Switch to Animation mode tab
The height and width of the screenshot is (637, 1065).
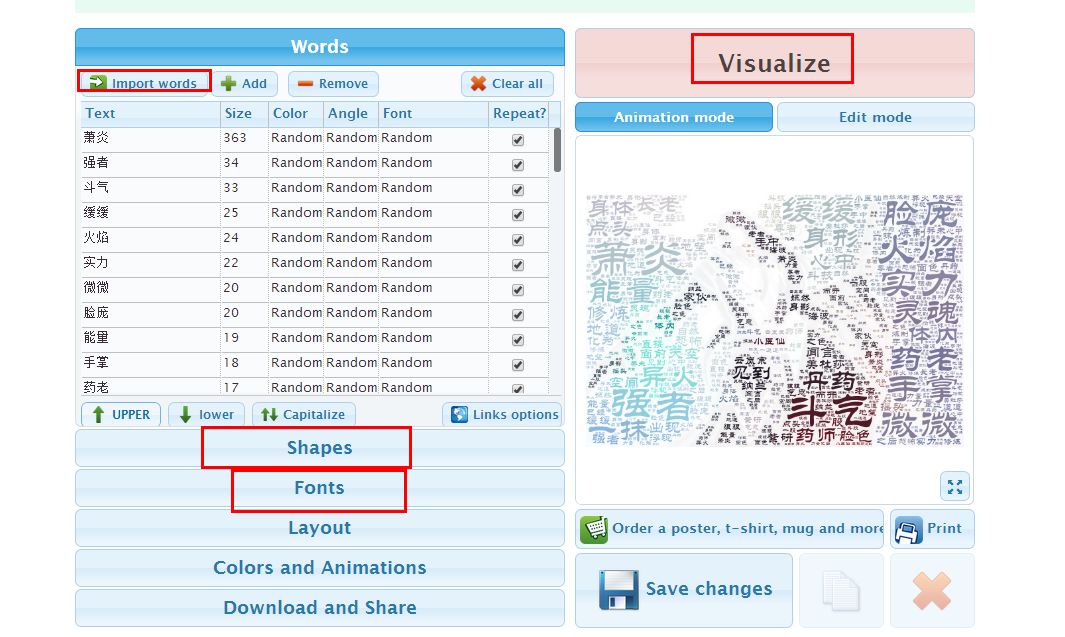point(674,117)
